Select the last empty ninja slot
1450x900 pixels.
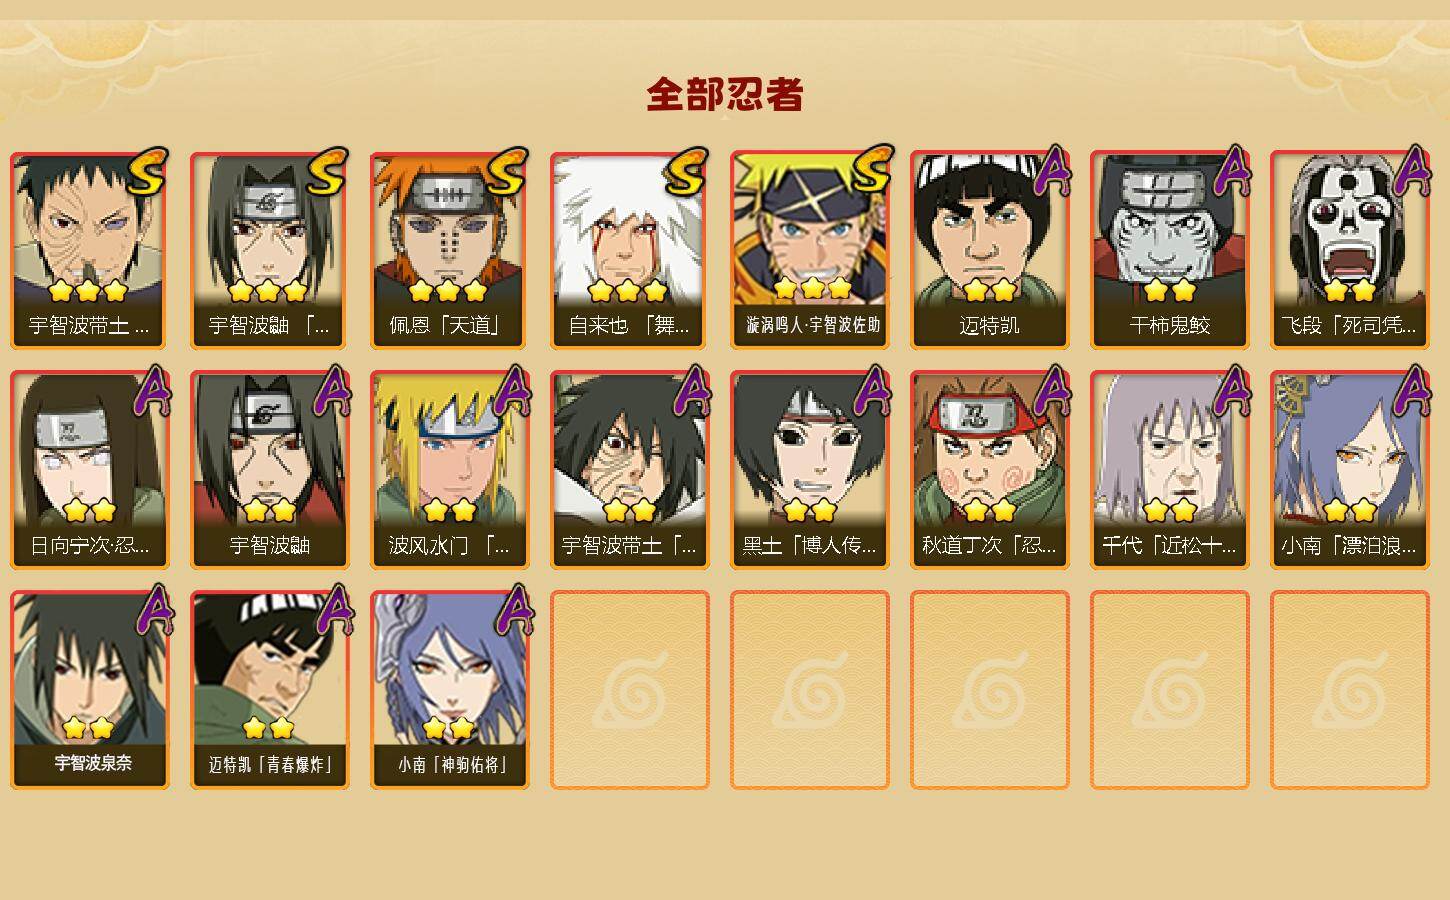pos(1350,690)
